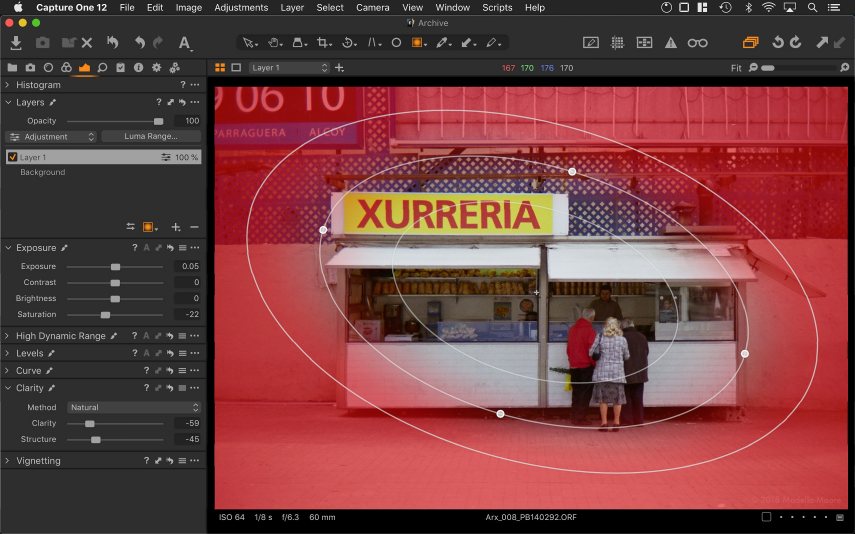855x534 pixels.
Task: Click the orange Copy adjustments stacked icon
Action: (750, 43)
